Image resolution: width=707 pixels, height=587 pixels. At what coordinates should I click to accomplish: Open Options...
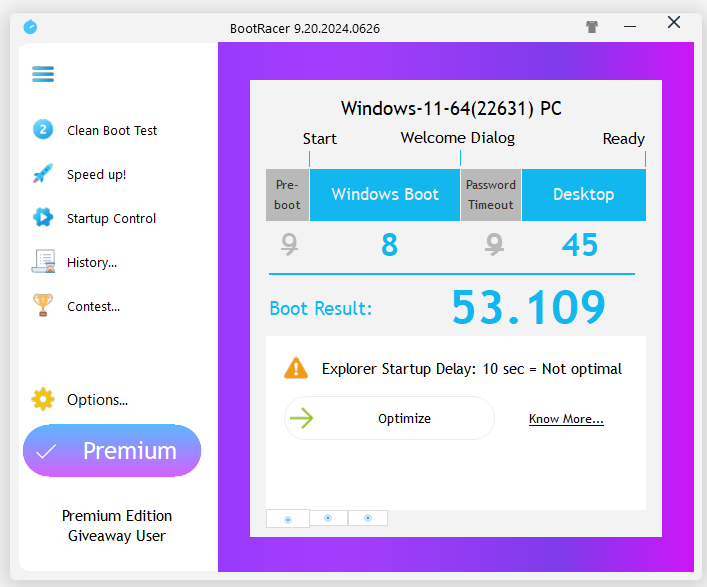[x=97, y=400]
